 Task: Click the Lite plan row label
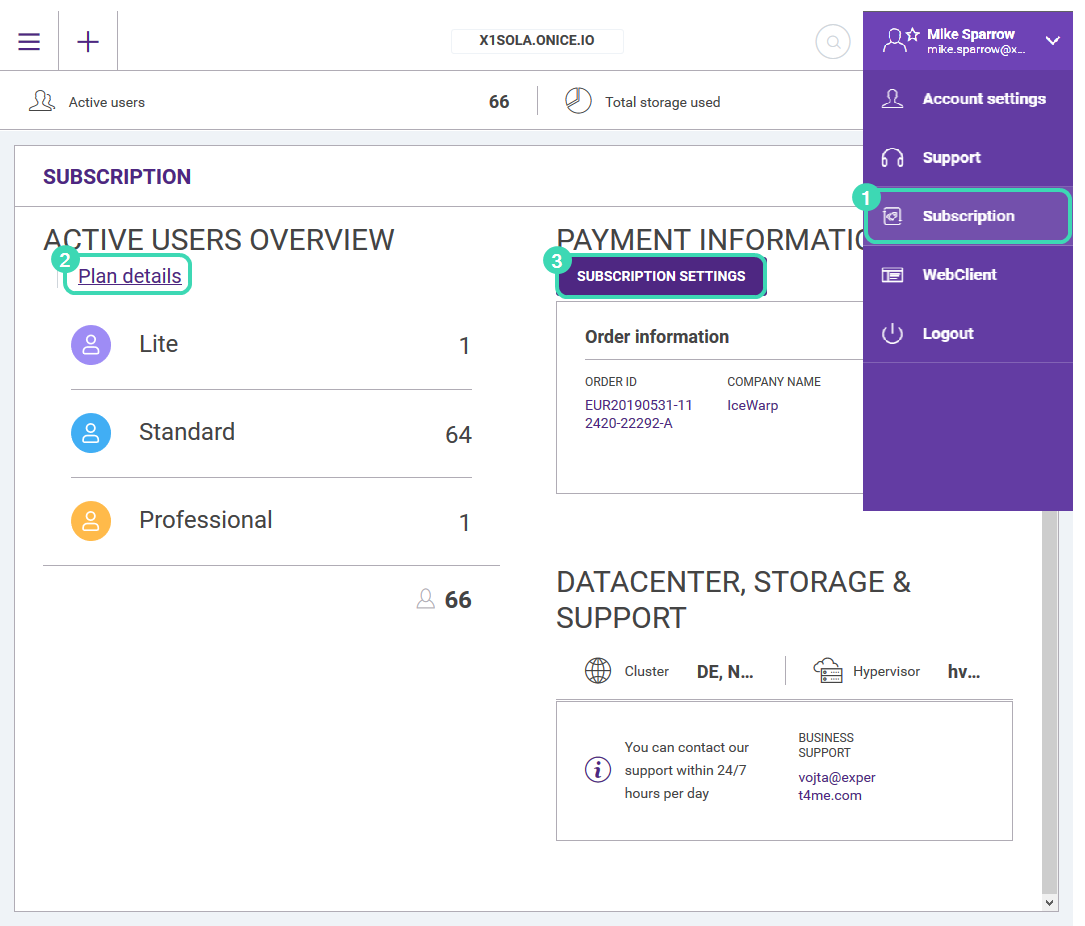click(158, 344)
